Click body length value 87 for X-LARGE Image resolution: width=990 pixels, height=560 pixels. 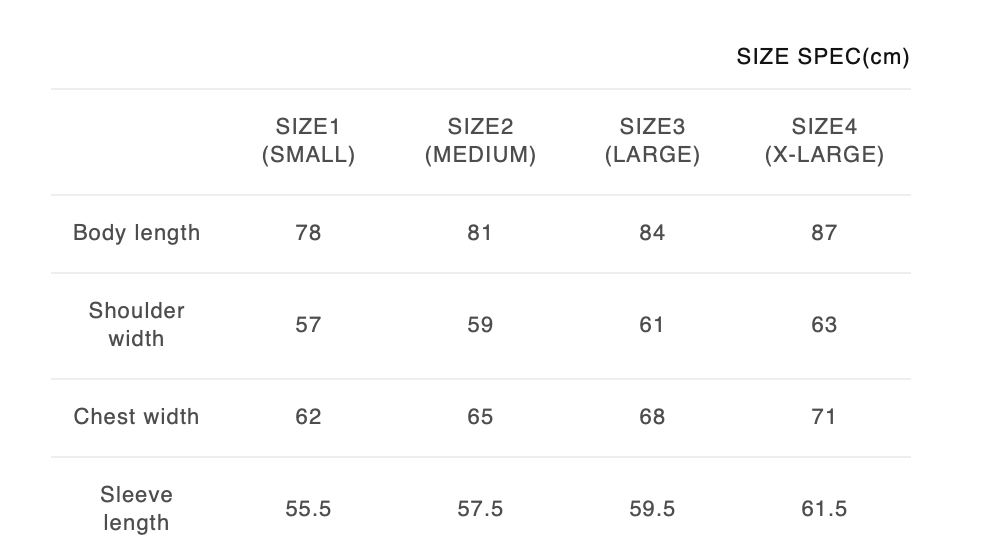pos(824,233)
